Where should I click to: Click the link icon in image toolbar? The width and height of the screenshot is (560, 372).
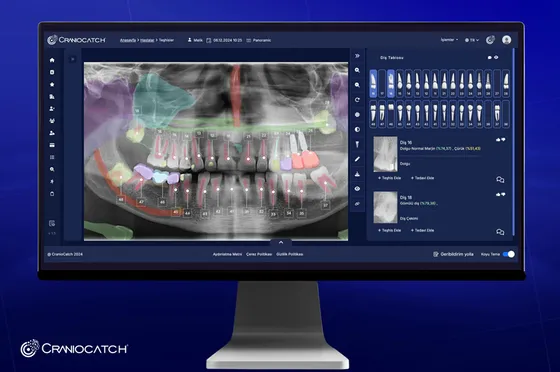tap(357, 203)
